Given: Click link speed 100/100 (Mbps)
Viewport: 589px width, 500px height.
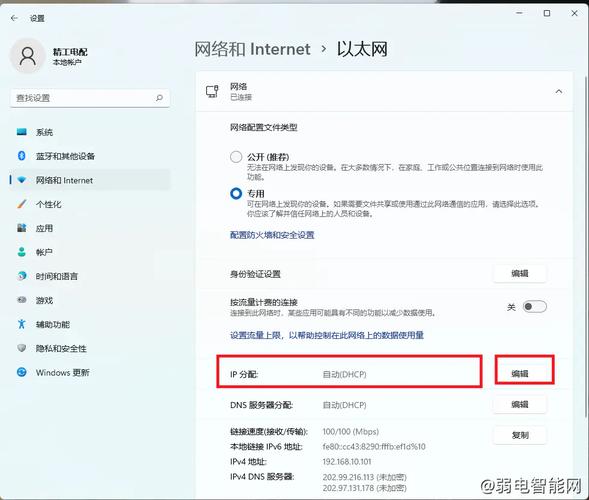Looking at the screenshot, I should (x=350, y=432).
